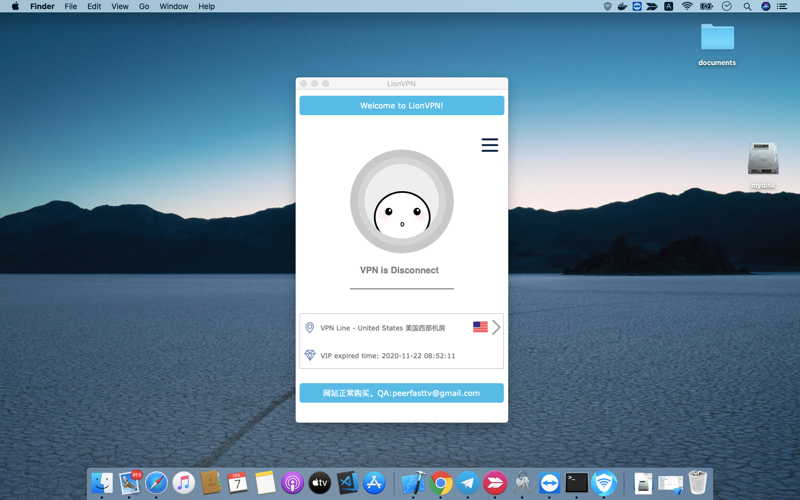Click the VIP expired time row
The image size is (800, 500).
coord(402,356)
